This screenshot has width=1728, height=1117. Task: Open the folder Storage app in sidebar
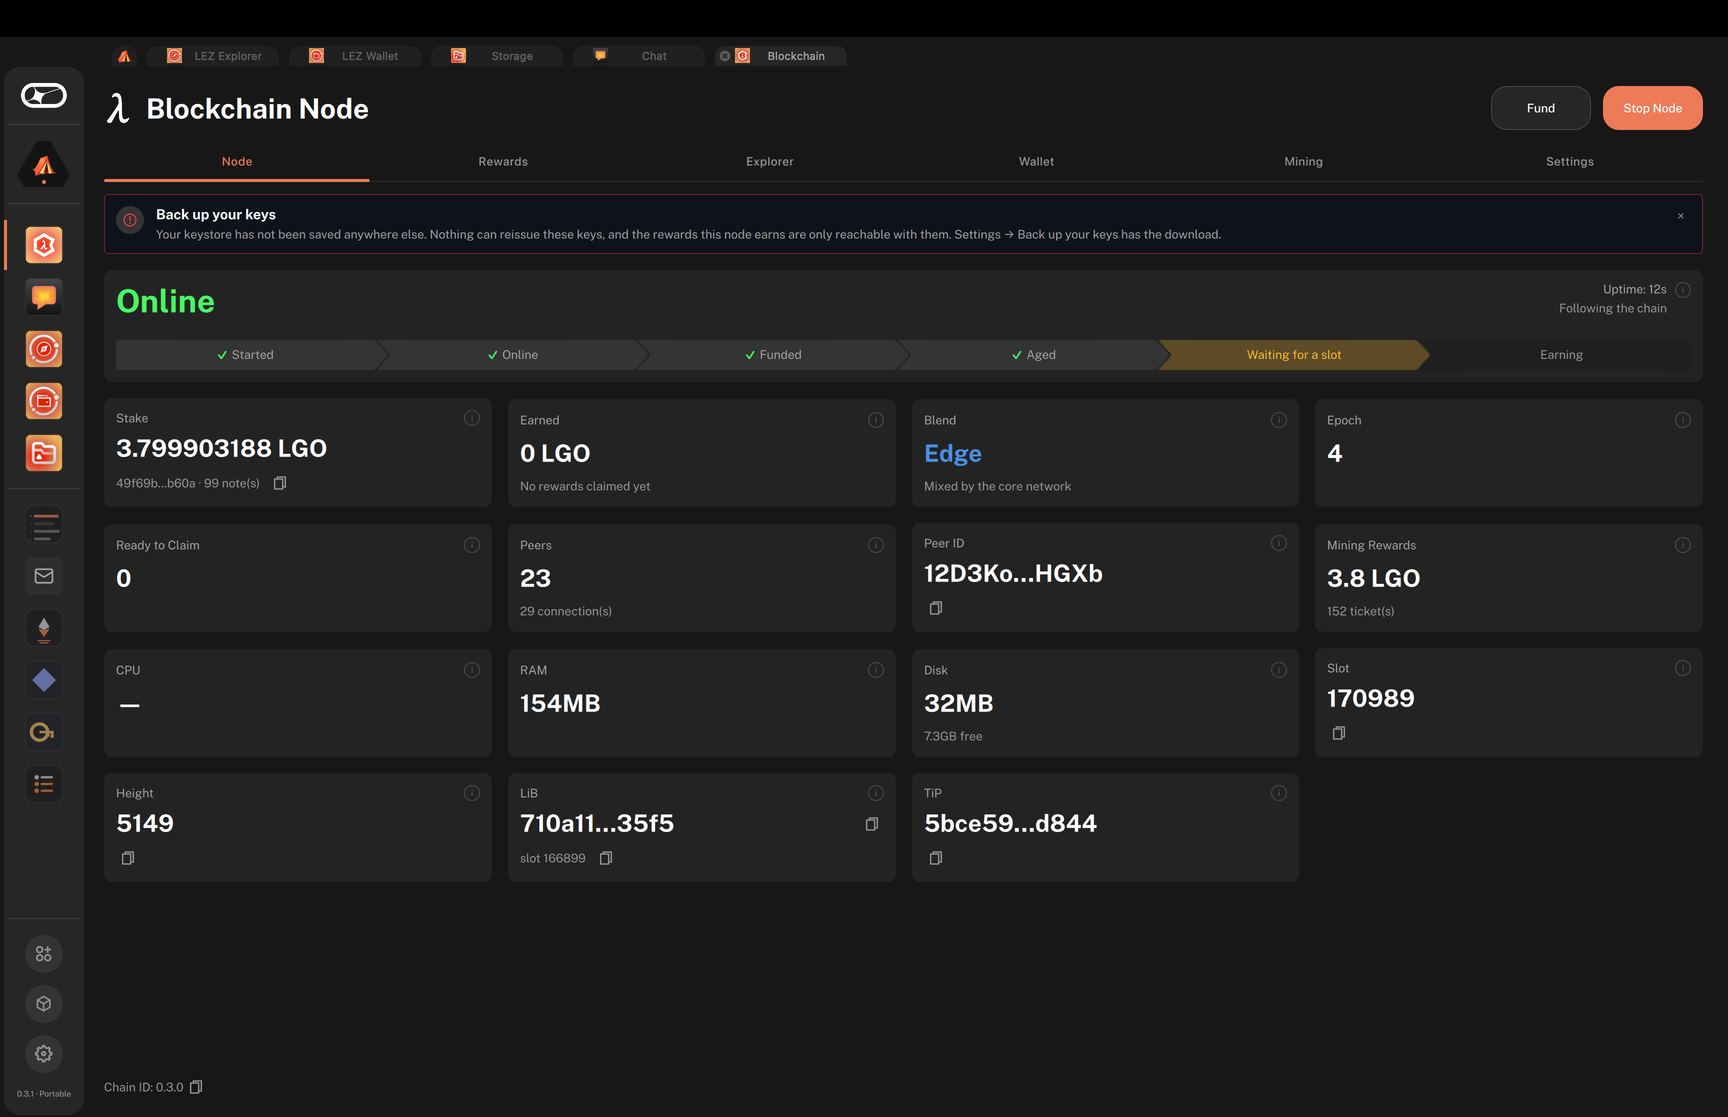(44, 453)
